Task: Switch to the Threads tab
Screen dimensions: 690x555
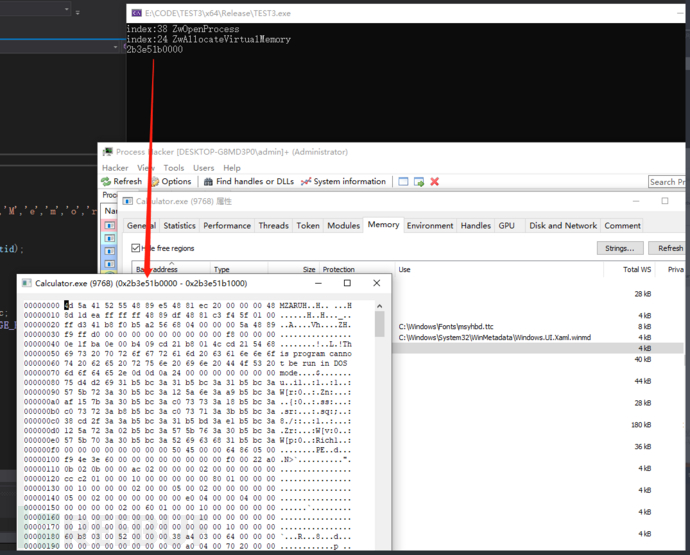Action: click(x=273, y=225)
